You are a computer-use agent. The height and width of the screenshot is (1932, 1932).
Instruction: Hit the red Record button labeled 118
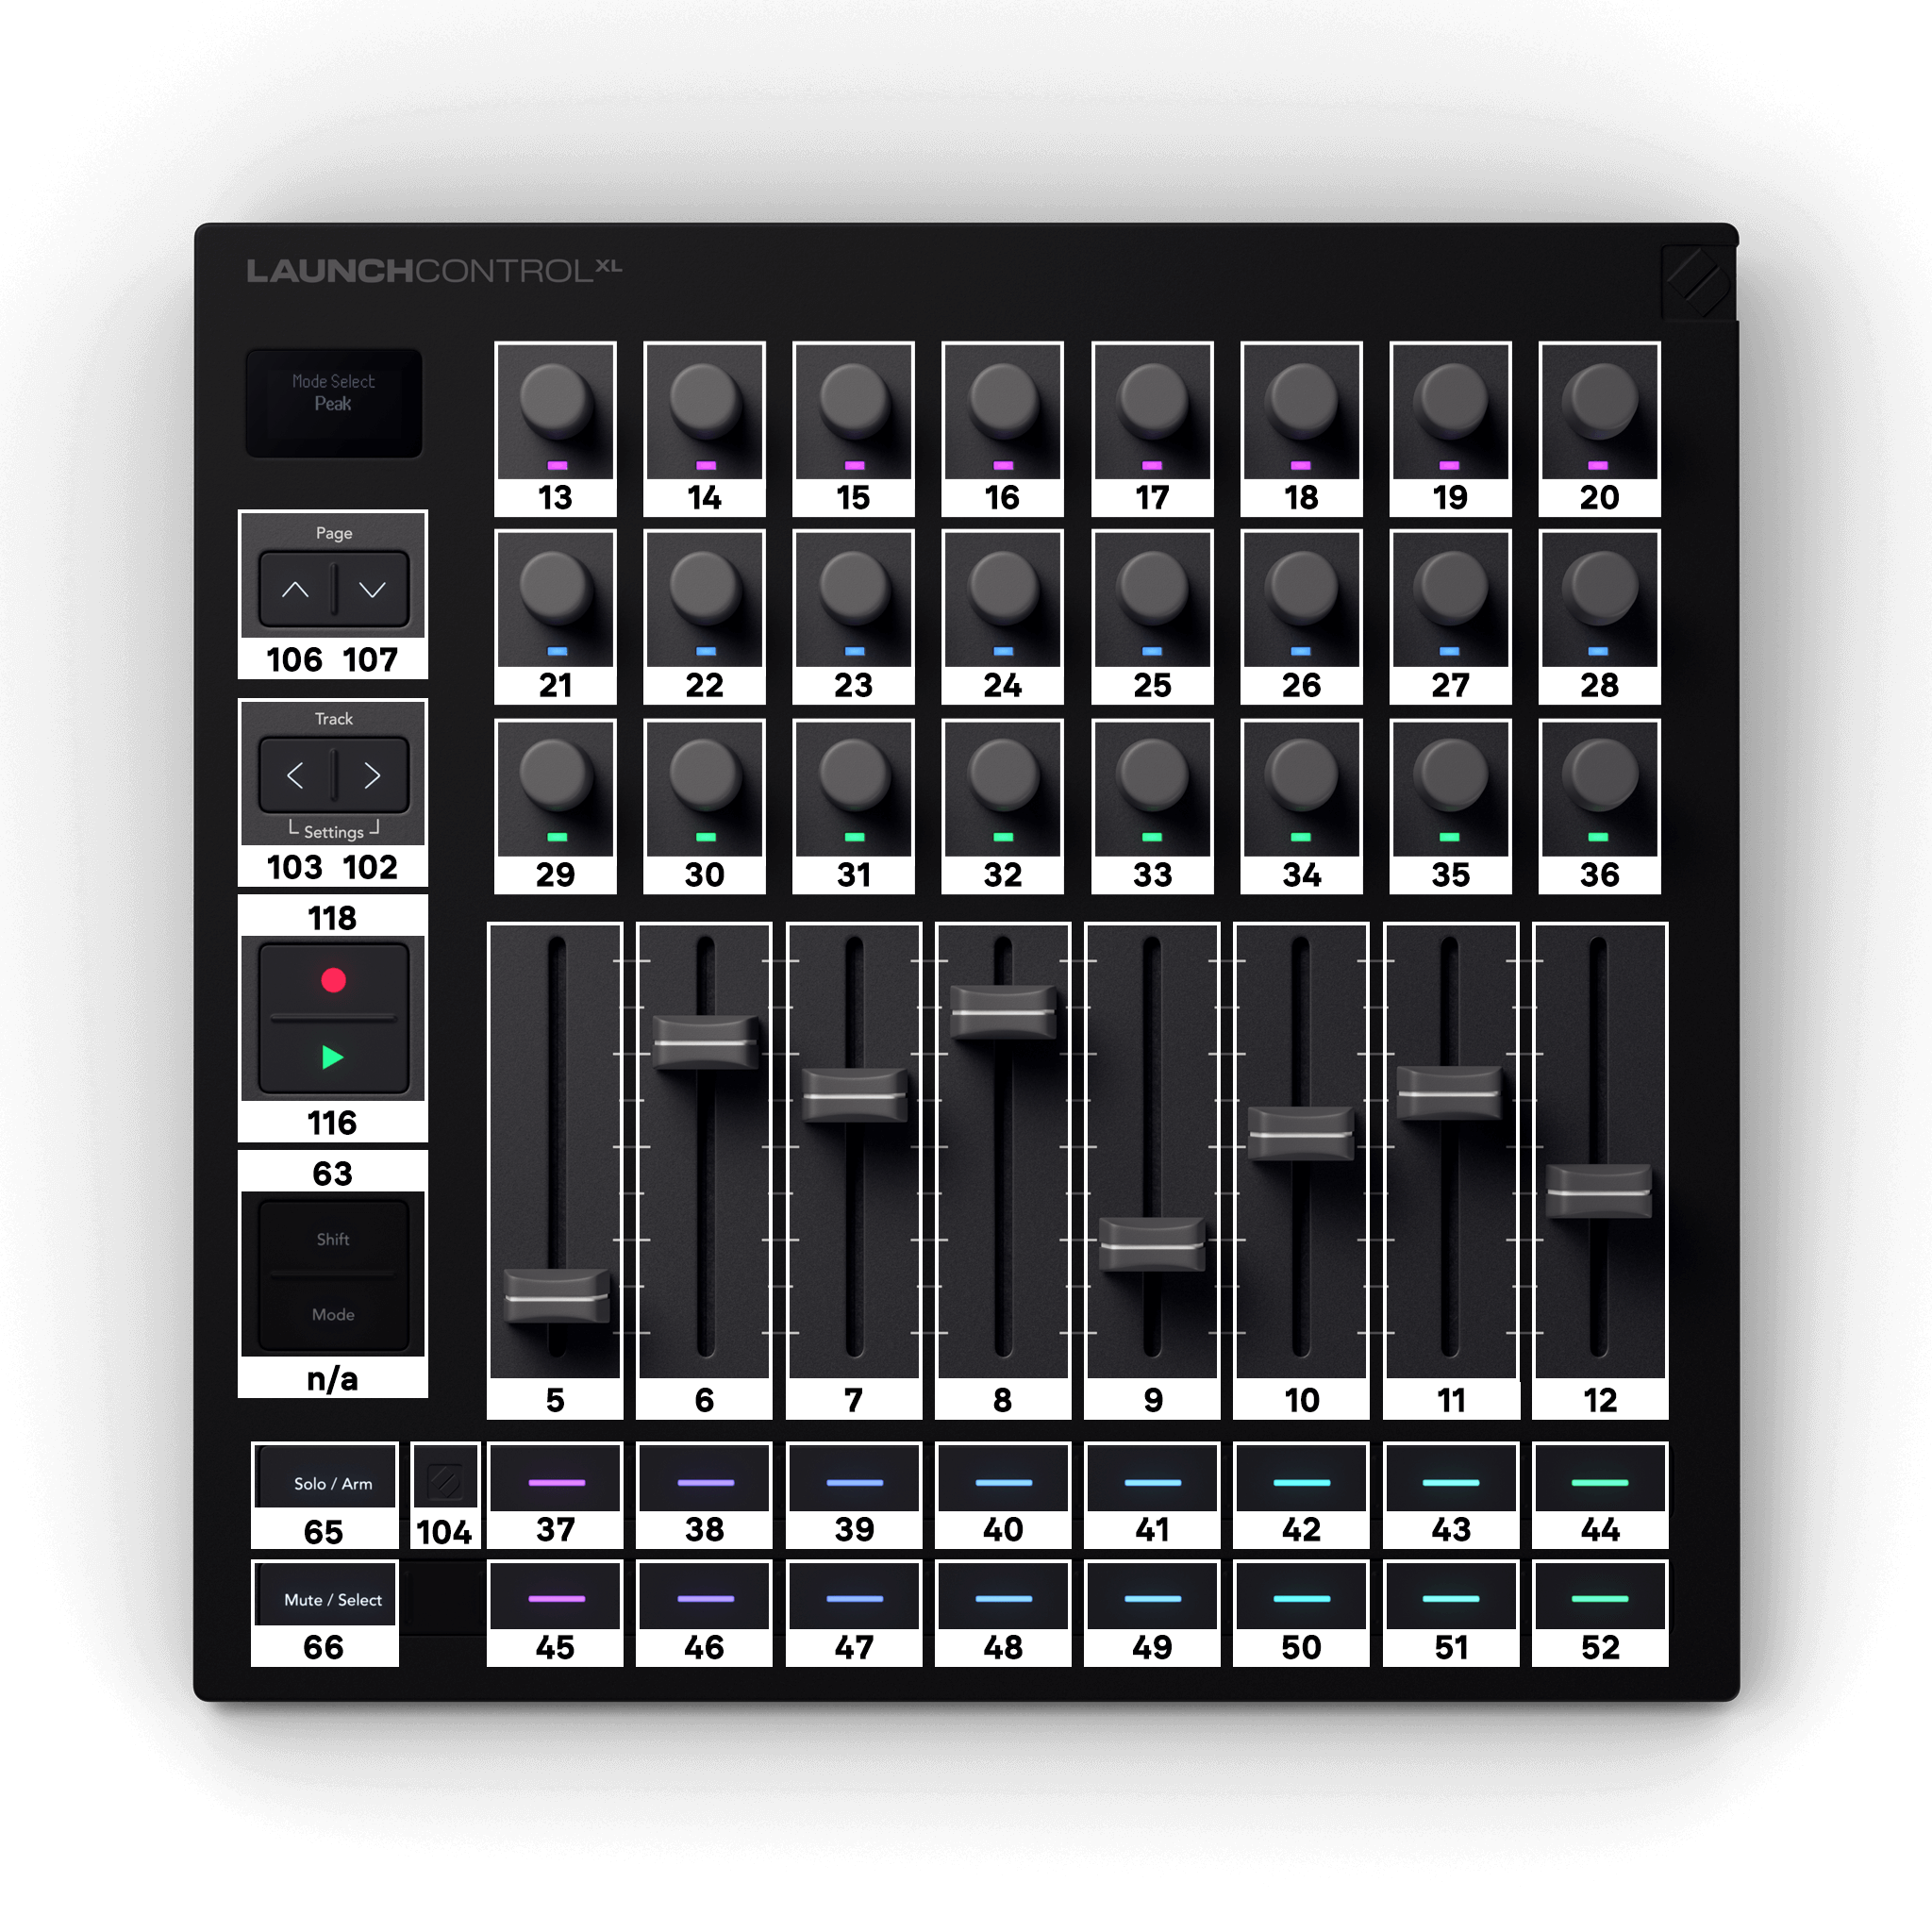[333, 980]
